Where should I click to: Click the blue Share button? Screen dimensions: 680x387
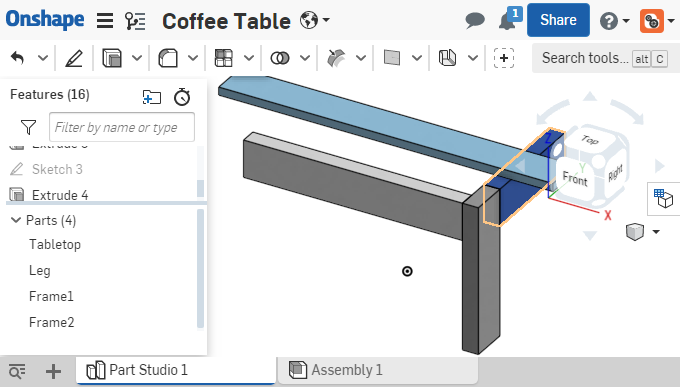tap(558, 20)
